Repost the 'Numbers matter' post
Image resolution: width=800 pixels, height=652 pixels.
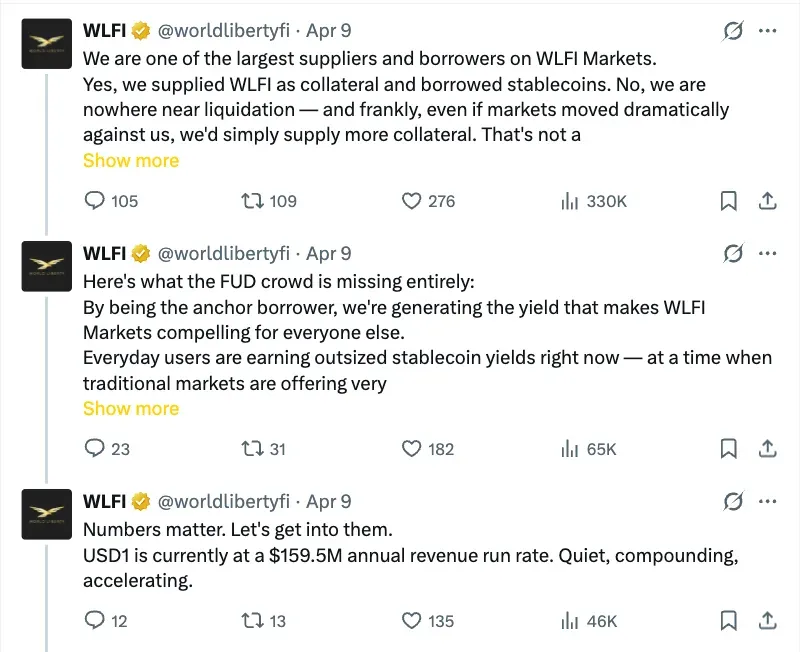tap(253, 621)
